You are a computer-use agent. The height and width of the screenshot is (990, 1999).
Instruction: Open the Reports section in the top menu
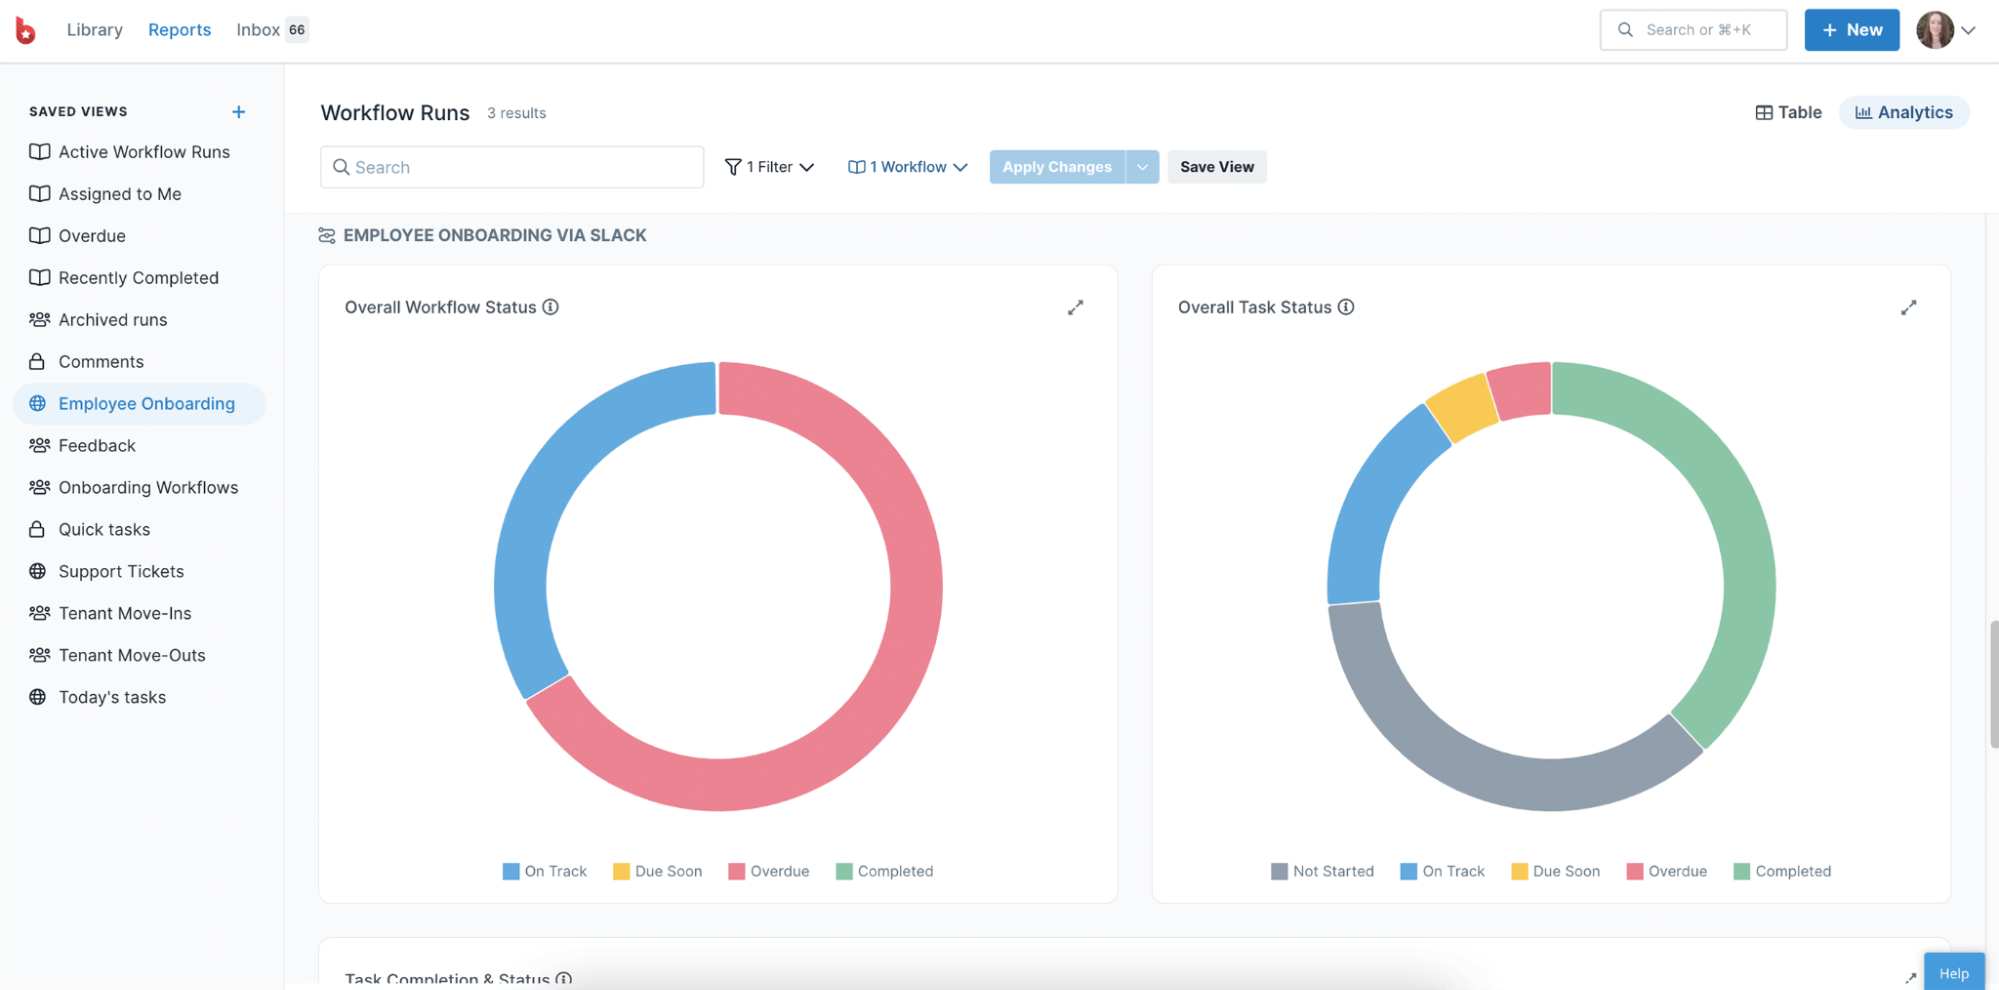coord(180,29)
